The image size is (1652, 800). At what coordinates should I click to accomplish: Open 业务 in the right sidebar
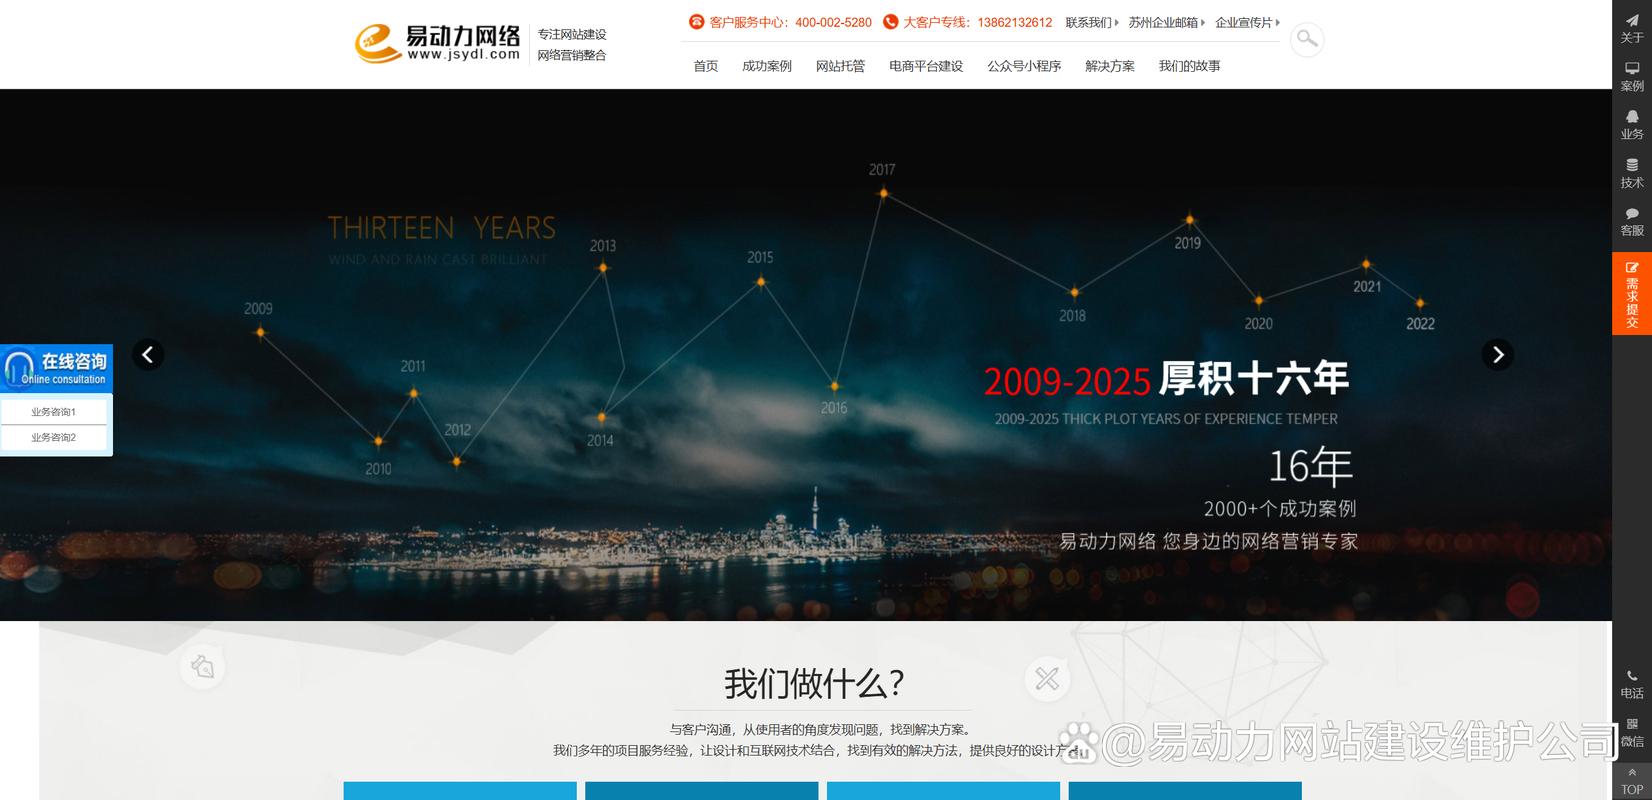click(1632, 125)
